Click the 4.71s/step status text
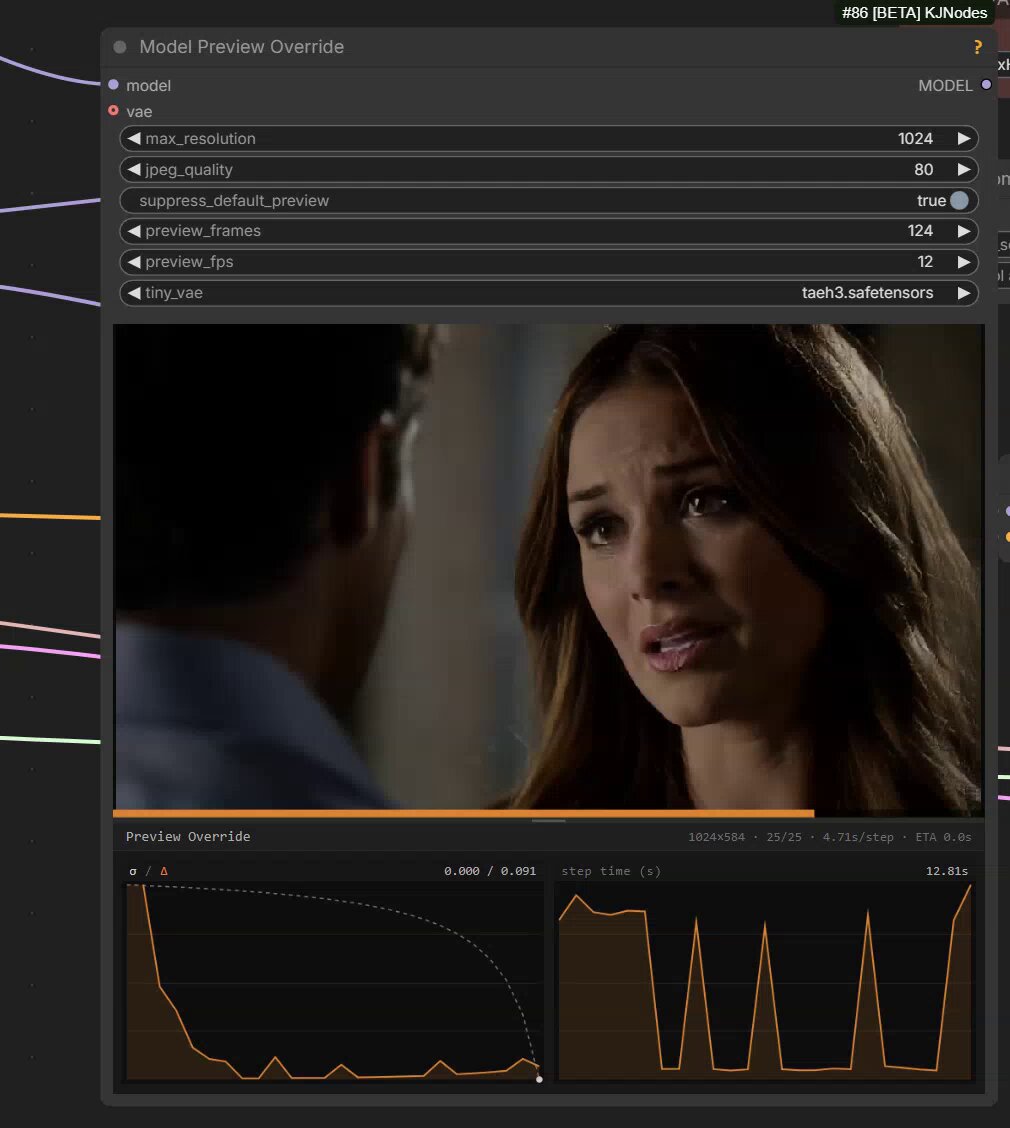Image resolution: width=1010 pixels, height=1128 pixels. coord(858,837)
